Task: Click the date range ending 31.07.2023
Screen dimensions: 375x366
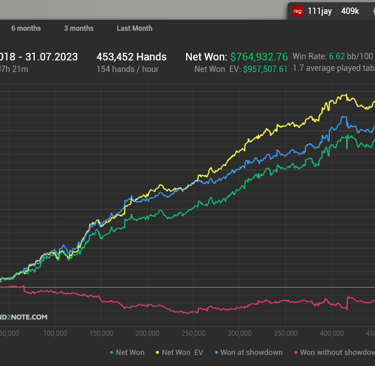Action: coord(39,57)
